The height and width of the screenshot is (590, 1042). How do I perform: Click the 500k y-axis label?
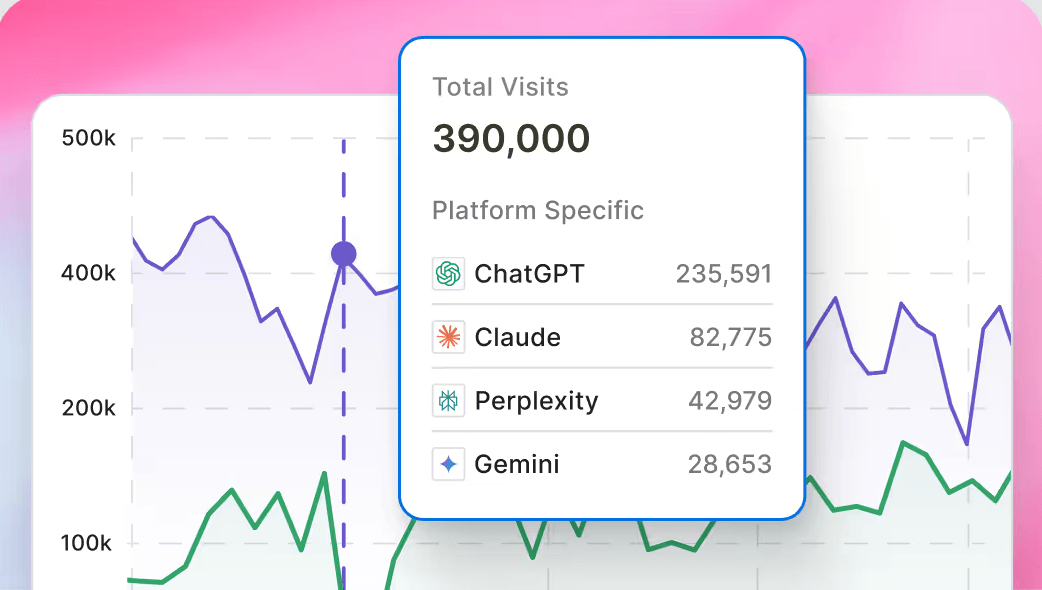coord(89,138)
